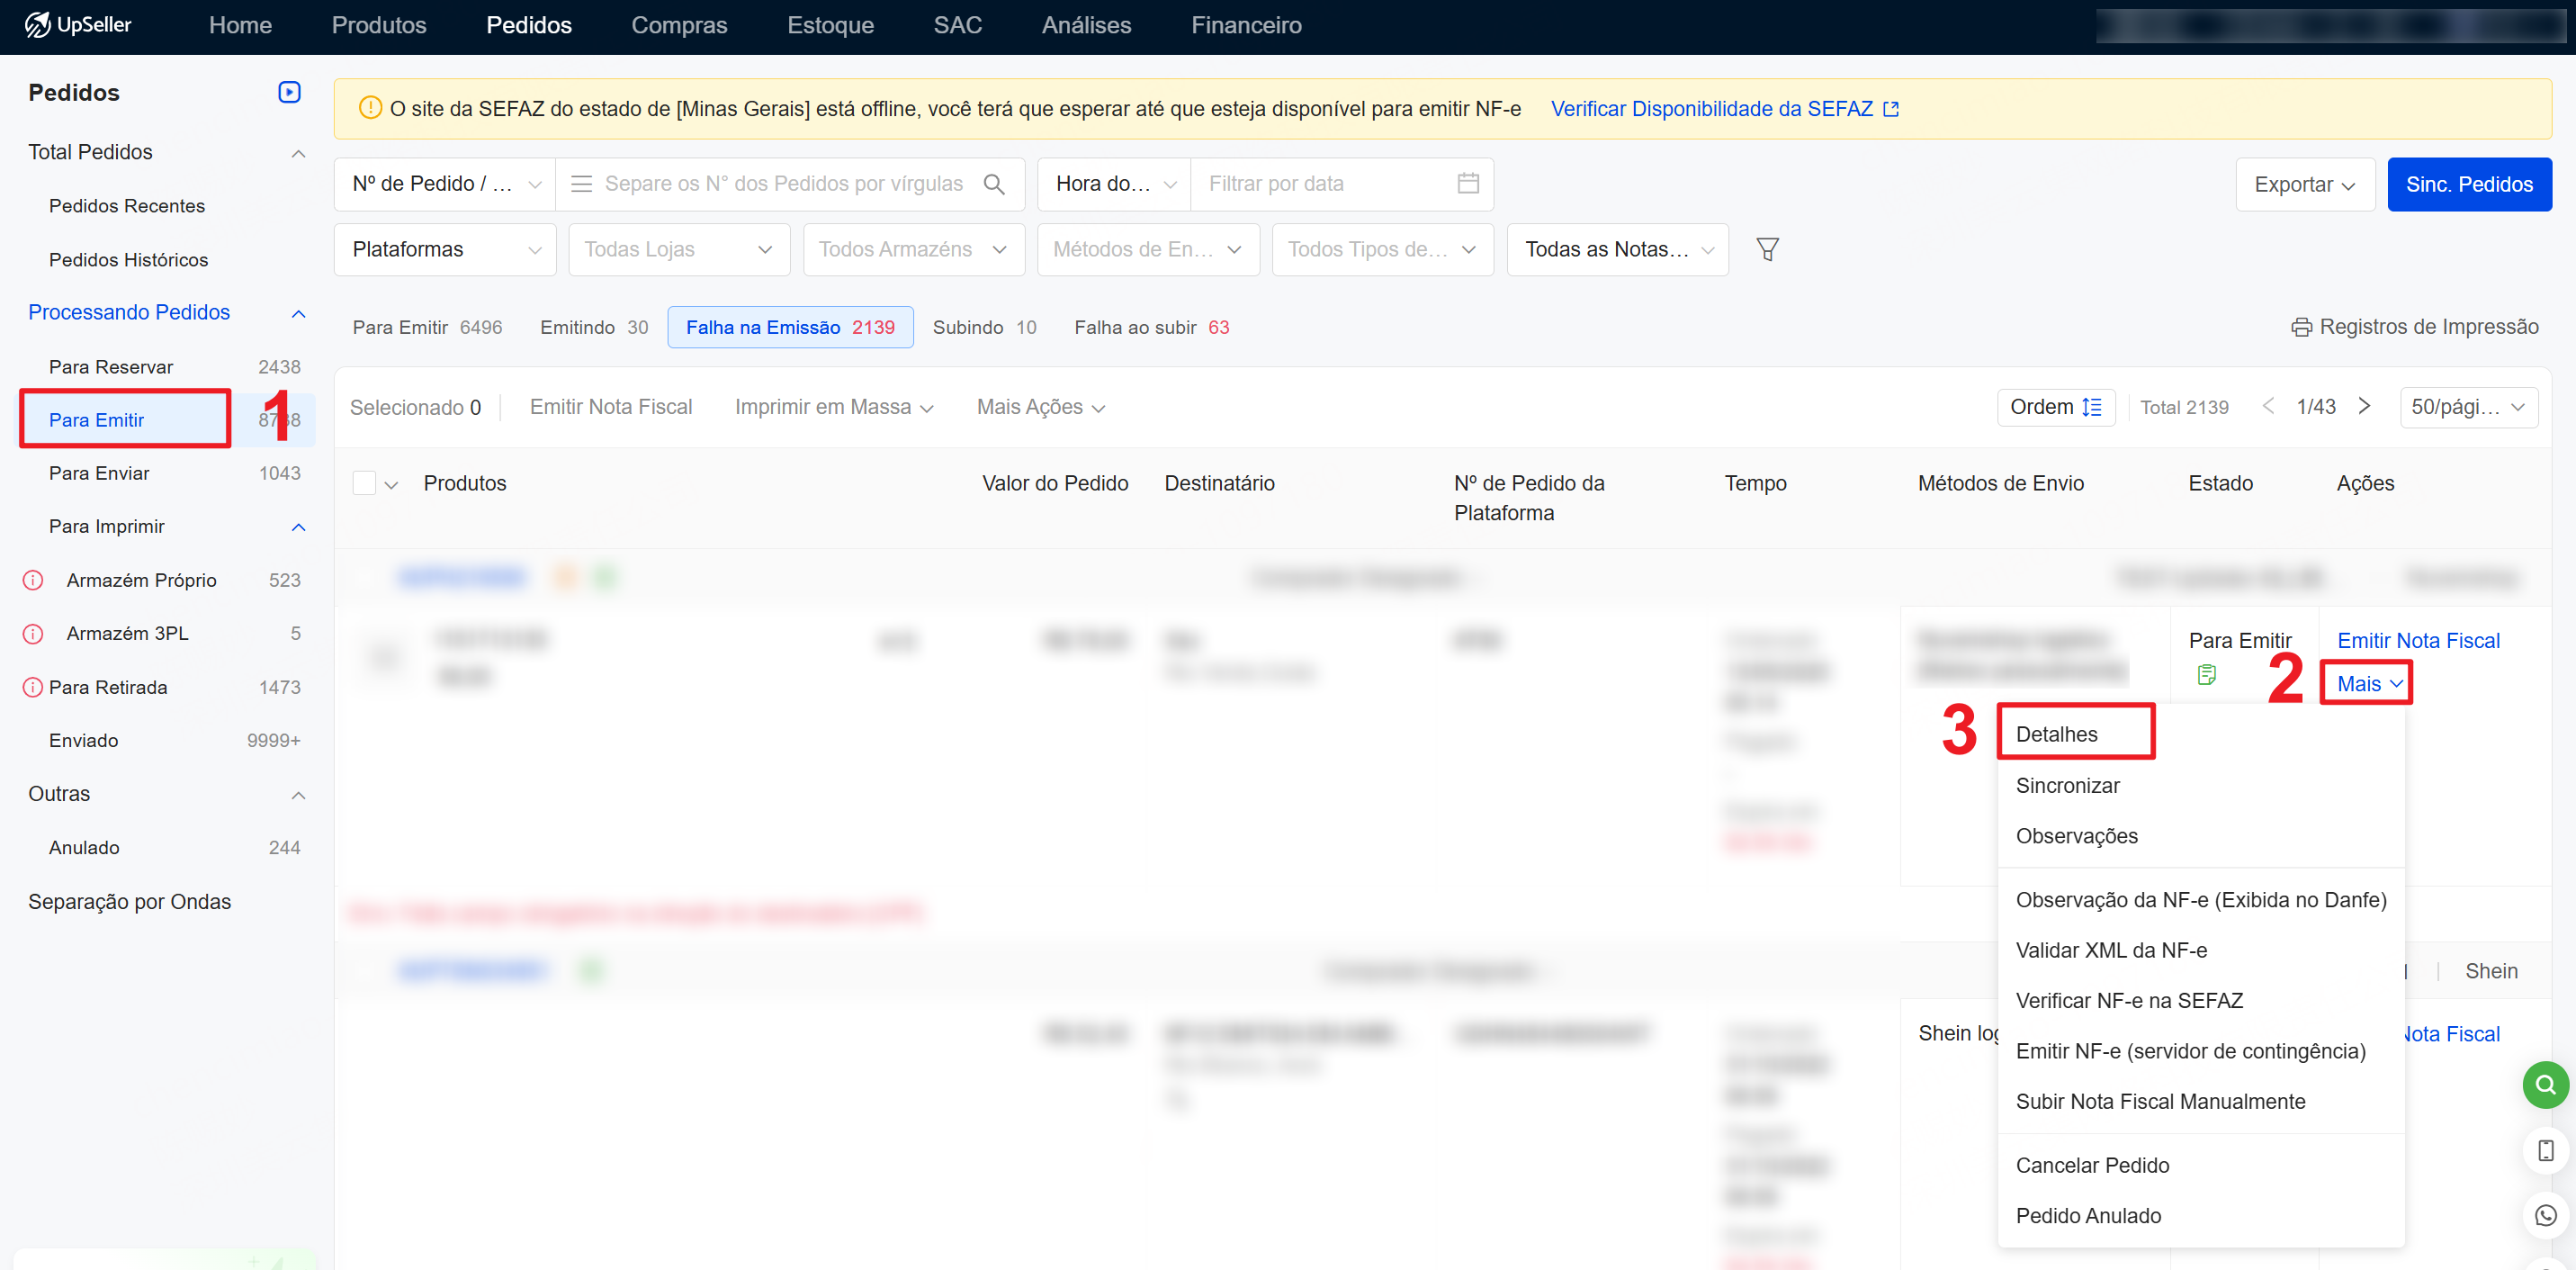2576x1270 pixels.
Task: Click the green floating search button
Action: coord(2545,1084)
